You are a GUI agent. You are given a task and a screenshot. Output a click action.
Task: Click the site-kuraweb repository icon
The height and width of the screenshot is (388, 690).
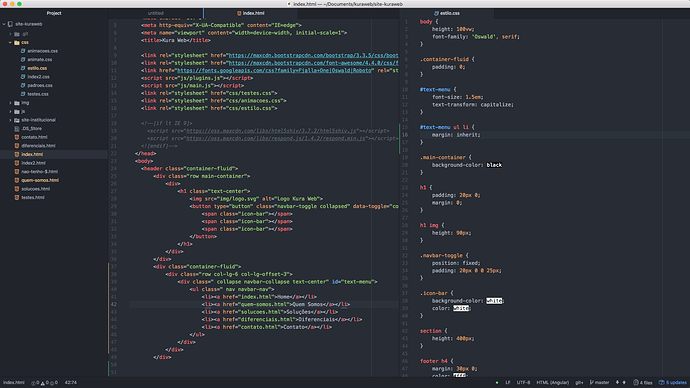(x=10, y=24)
